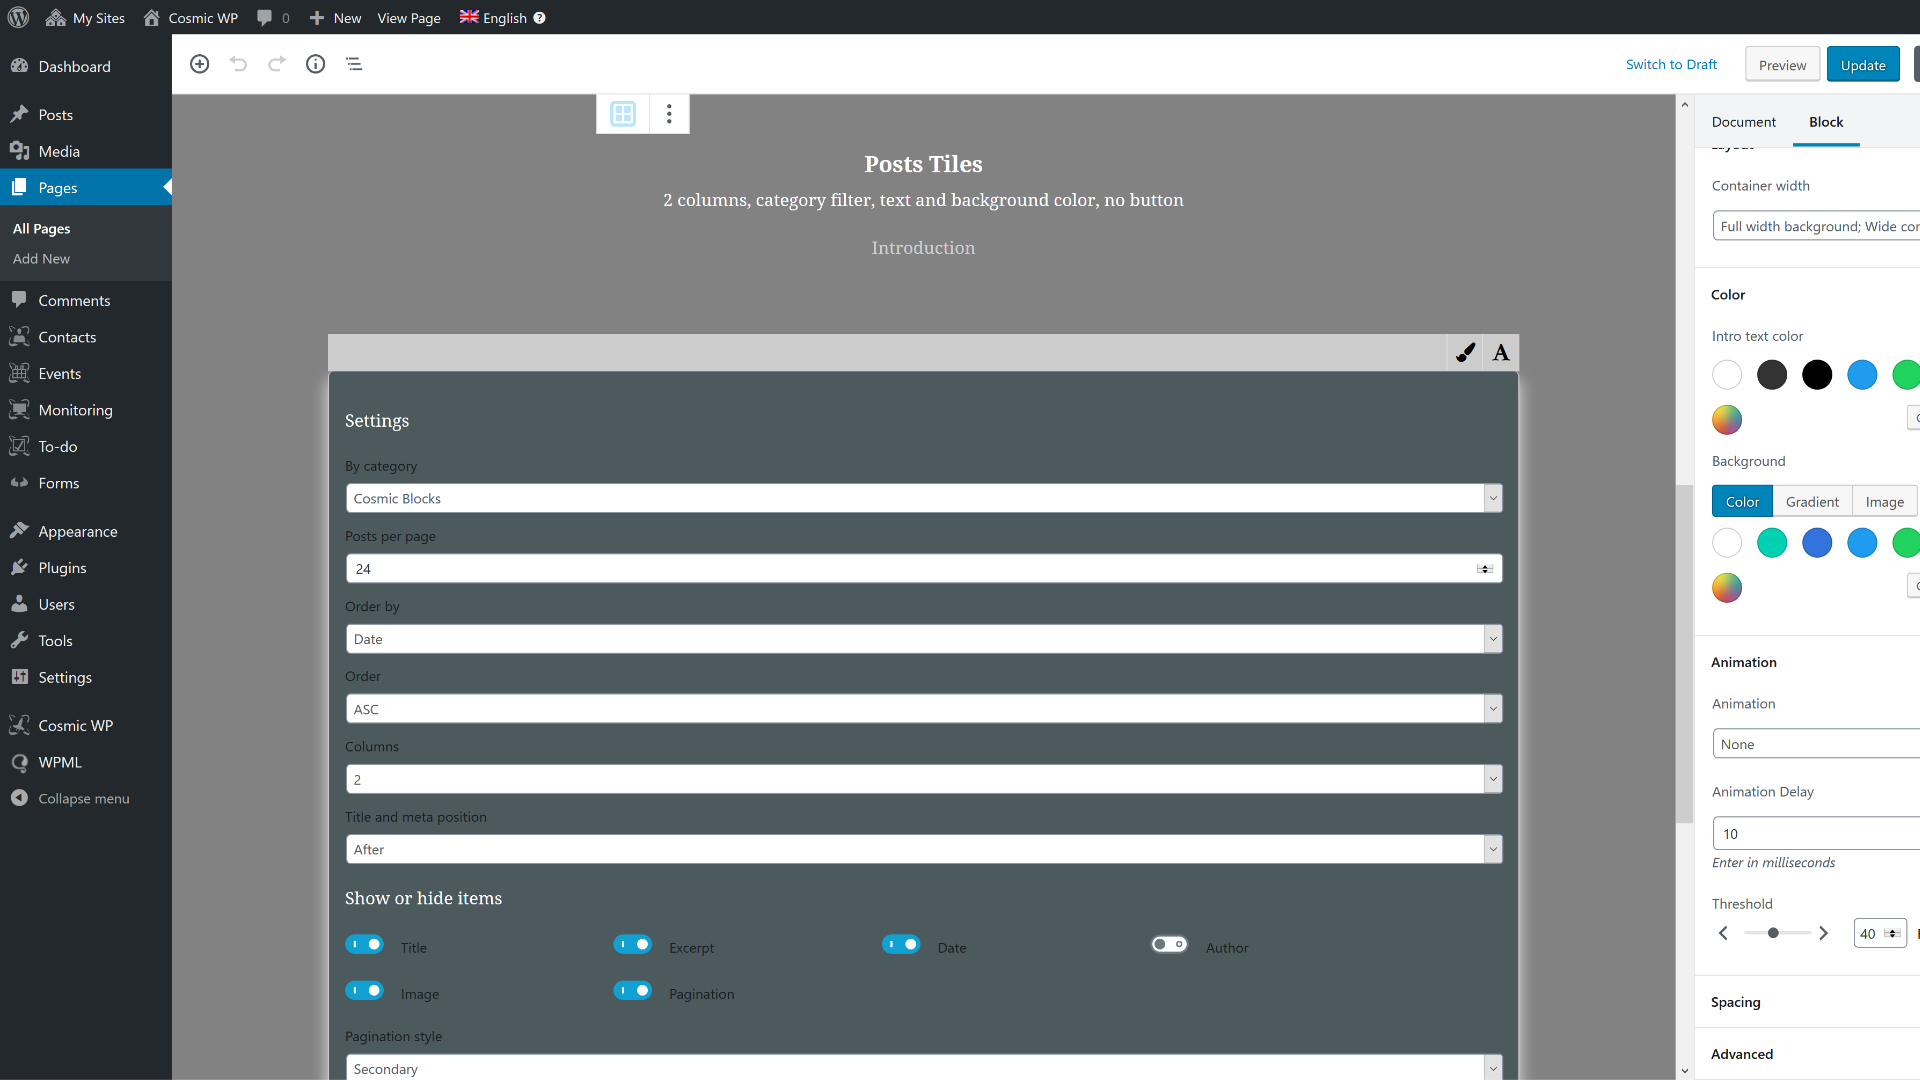
Task: Open the Columns dropdown
Action: 923,779
